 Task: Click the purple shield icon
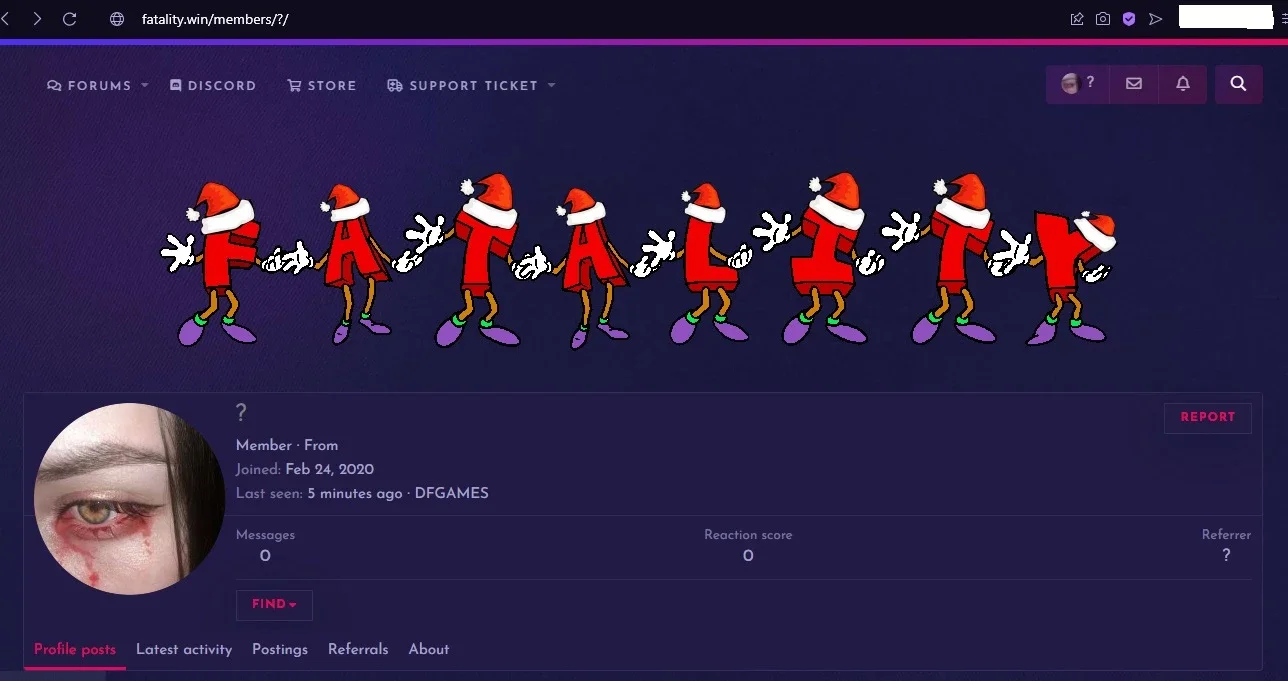tap(1129, 19)
